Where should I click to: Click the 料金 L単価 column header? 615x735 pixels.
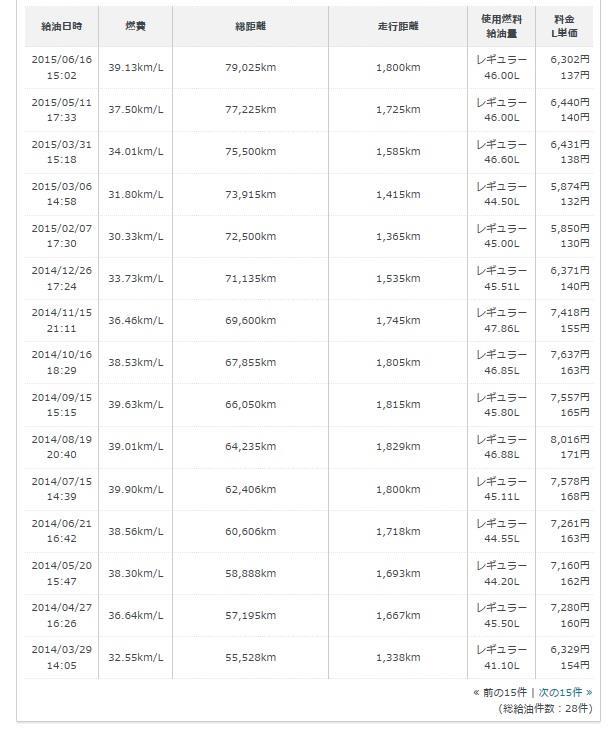tap(564, 26)
